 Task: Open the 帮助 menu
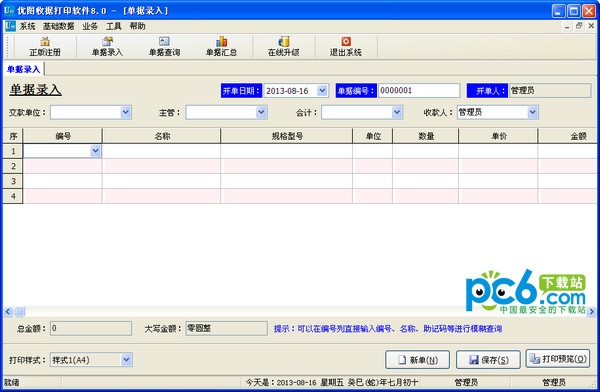click(137, 26)
